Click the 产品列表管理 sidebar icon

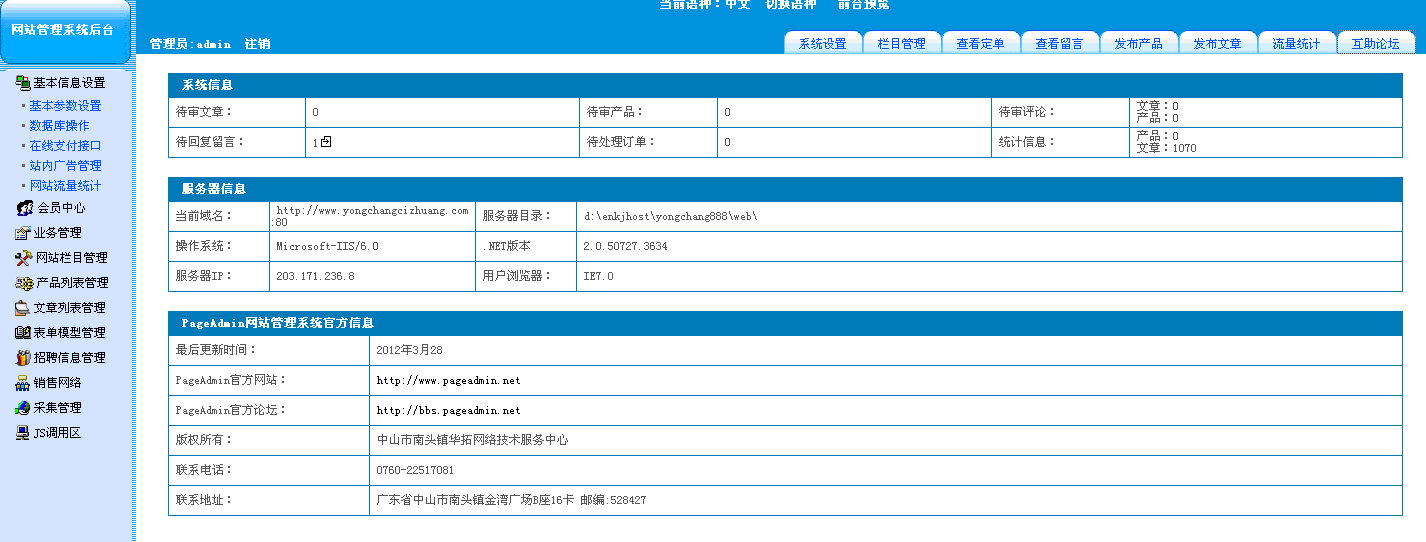24,283
